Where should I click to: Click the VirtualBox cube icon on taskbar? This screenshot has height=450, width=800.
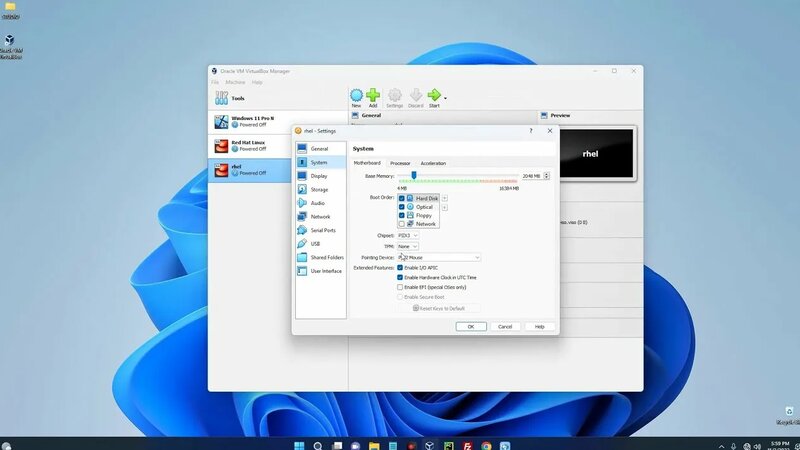coord(430,446)
